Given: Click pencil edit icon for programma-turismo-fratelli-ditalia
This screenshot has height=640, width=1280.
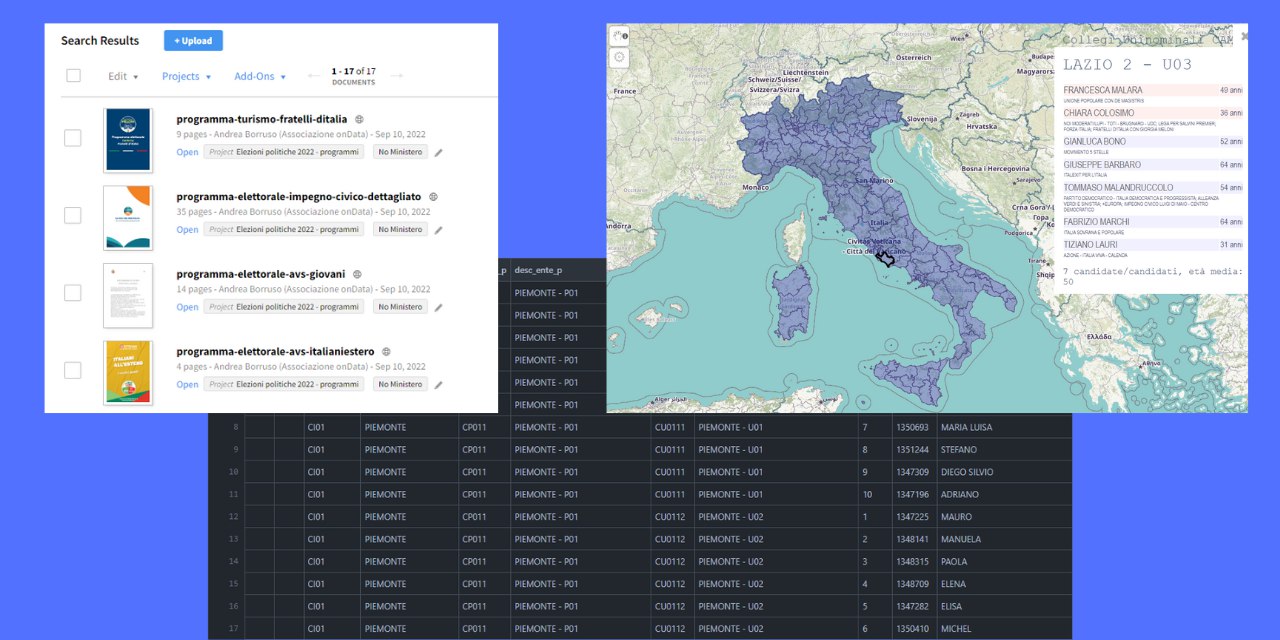Looking at the screenshot, I should [x=438, y=153].
